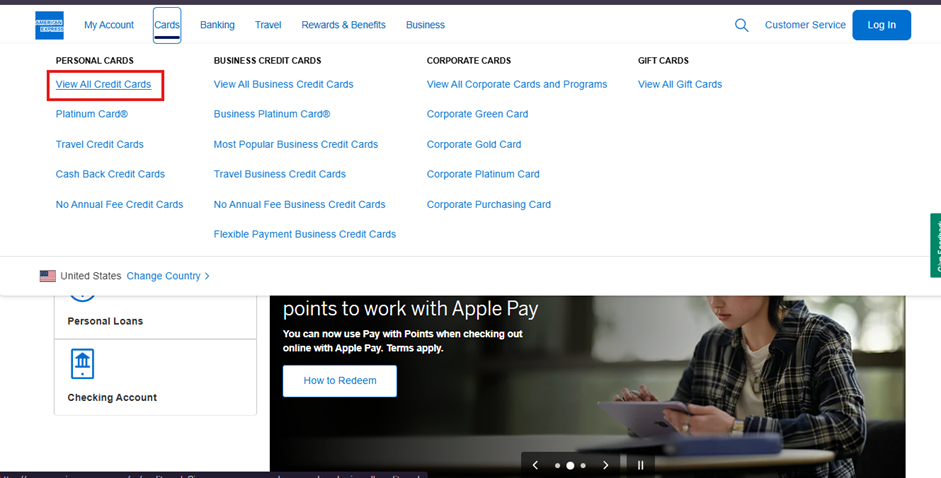Open Platinum Card® link
The image size is (941, 478).
92,114
